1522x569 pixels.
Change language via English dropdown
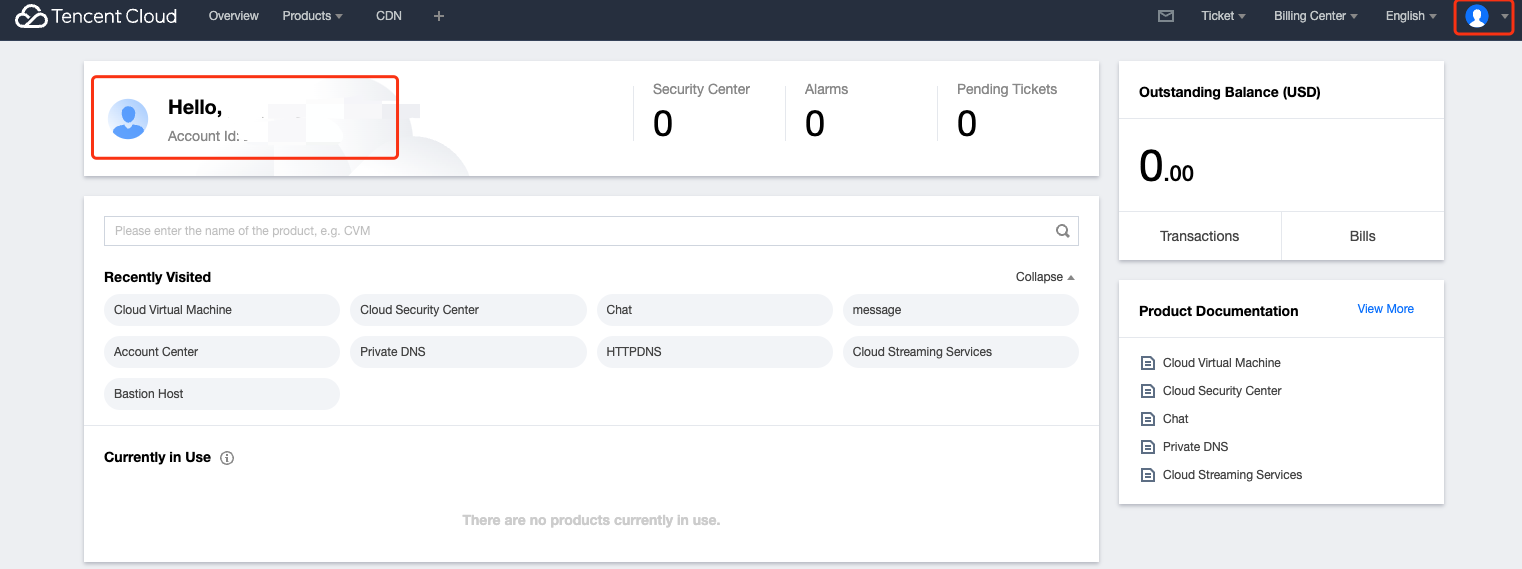[x=1410, y=16]
